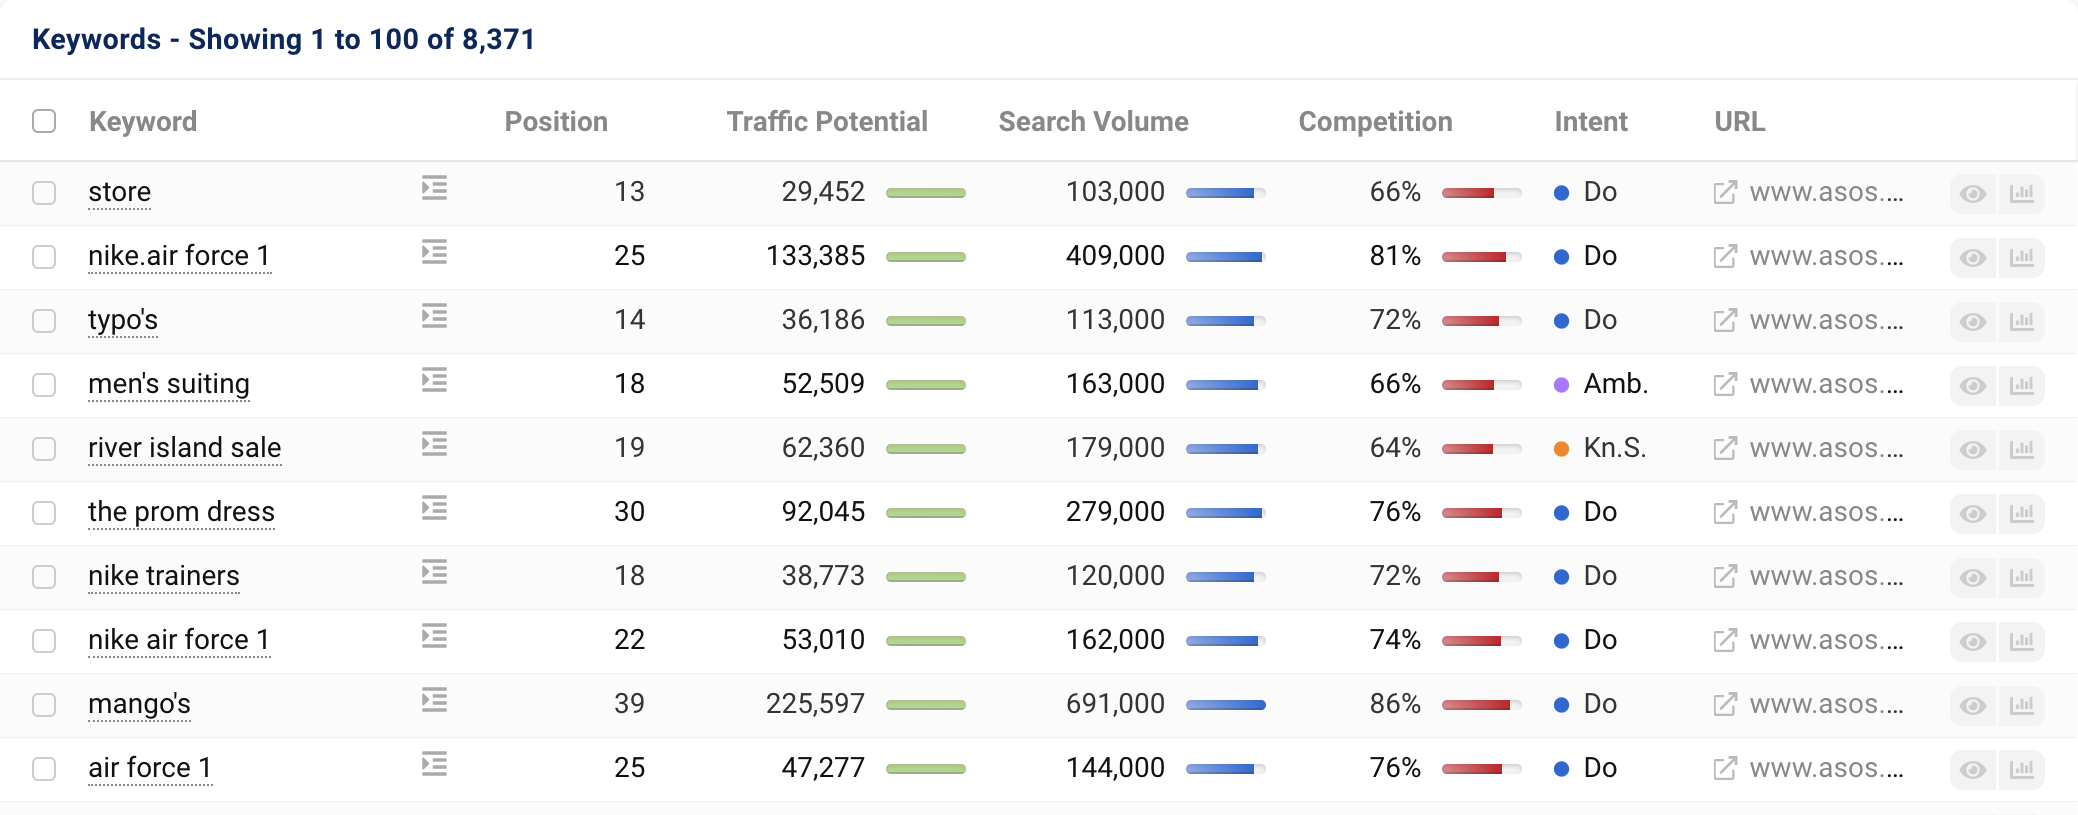Screen dimensions: 2078x815
Task: Open www.asos URL in river island sale row
Action: coord(1827,448)
